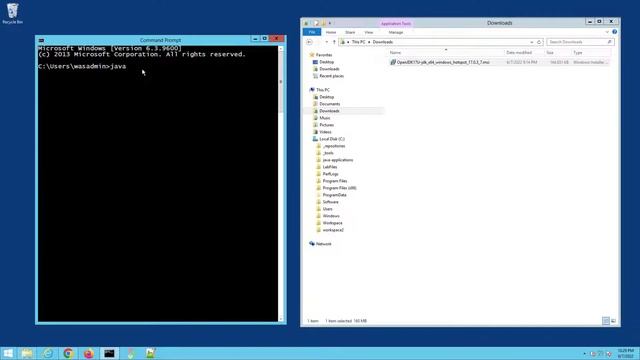Open the ProgramData folder in tree

tap(334, 195)
